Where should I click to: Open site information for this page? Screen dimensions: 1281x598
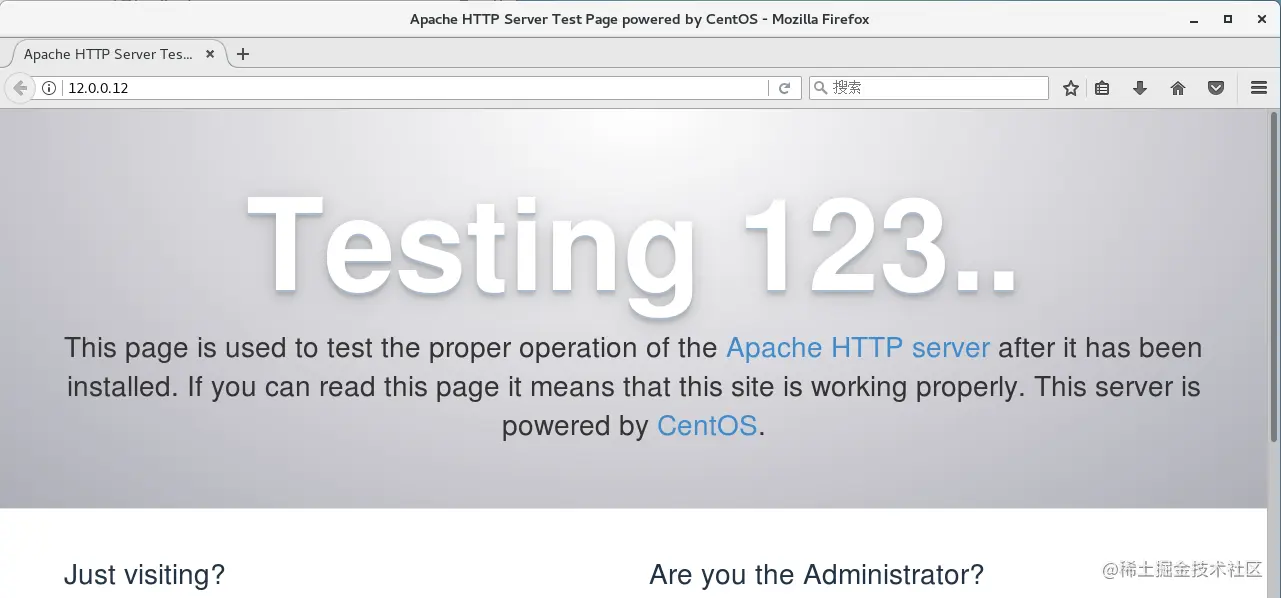coord(49,88)
